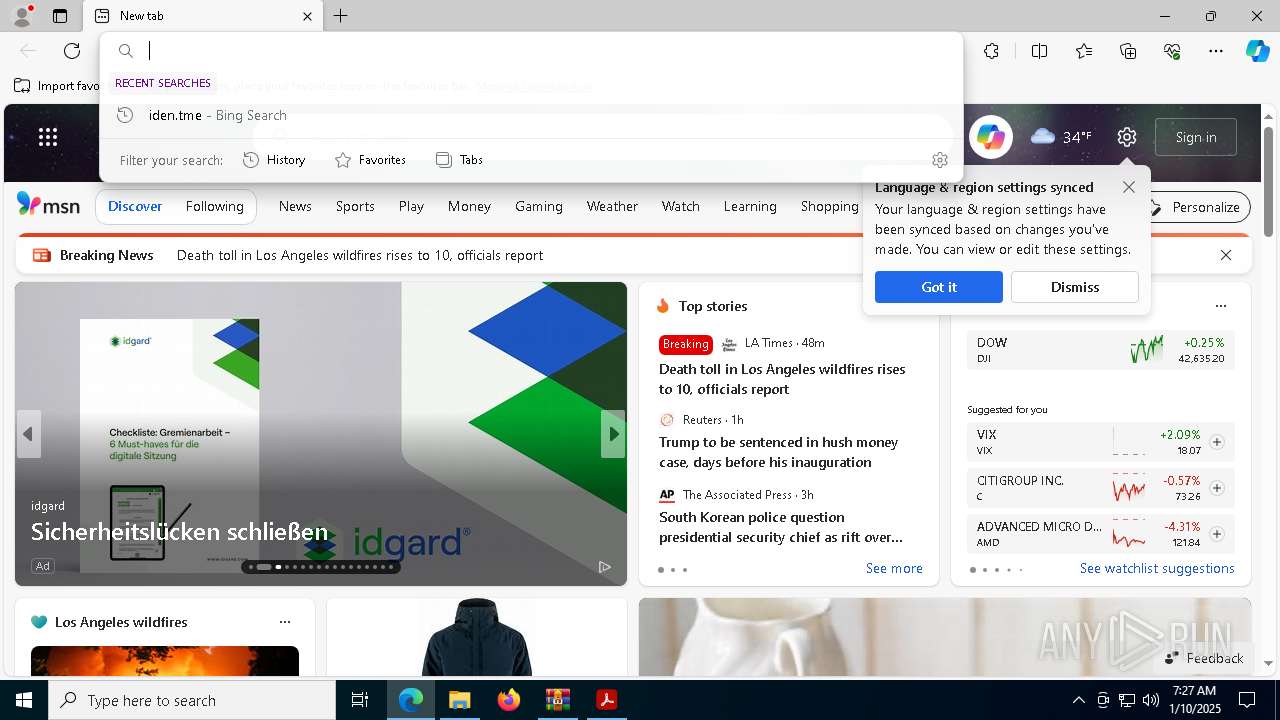This screenshot has height=720, width=1280.
Task: Launch Firefox from the taskbar
Action: click(508, 700)
